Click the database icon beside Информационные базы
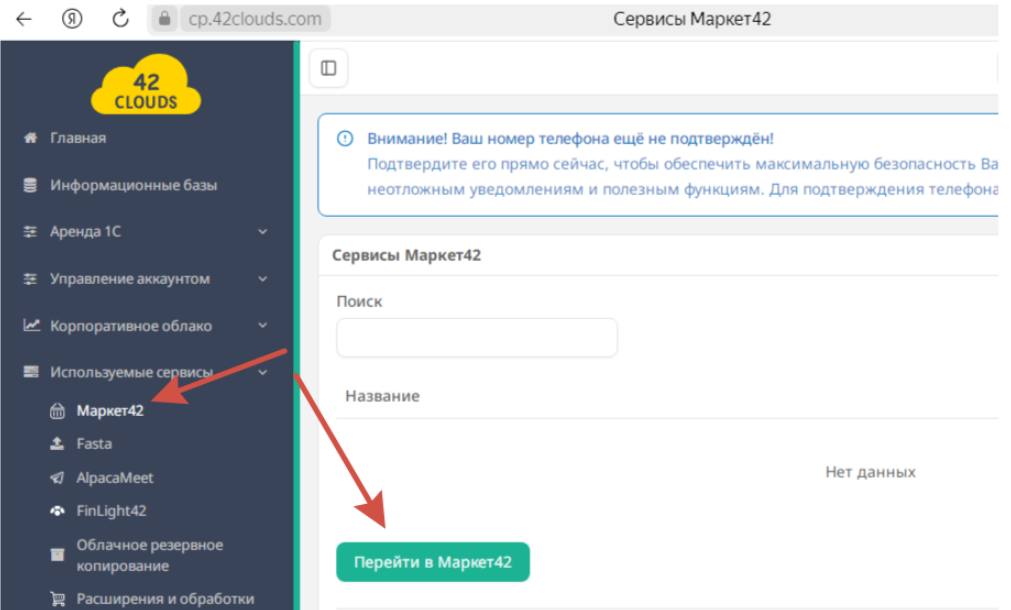 point(30,185)
